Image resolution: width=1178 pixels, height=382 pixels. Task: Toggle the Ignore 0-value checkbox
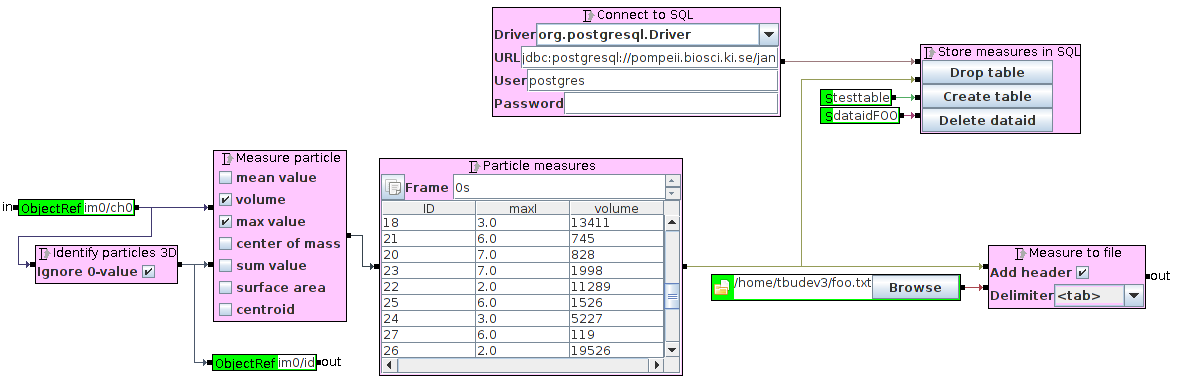point(149,272)
